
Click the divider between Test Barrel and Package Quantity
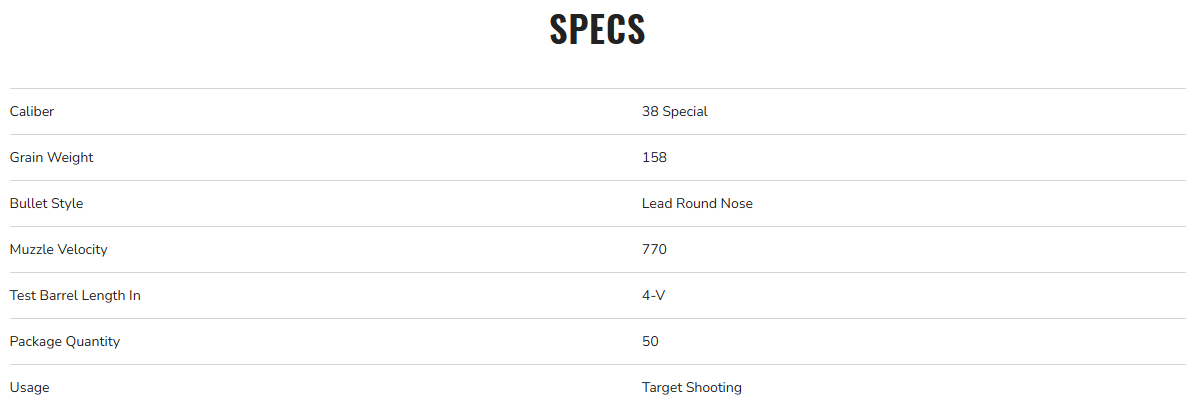pyautogui.click(x=597, y=319)
